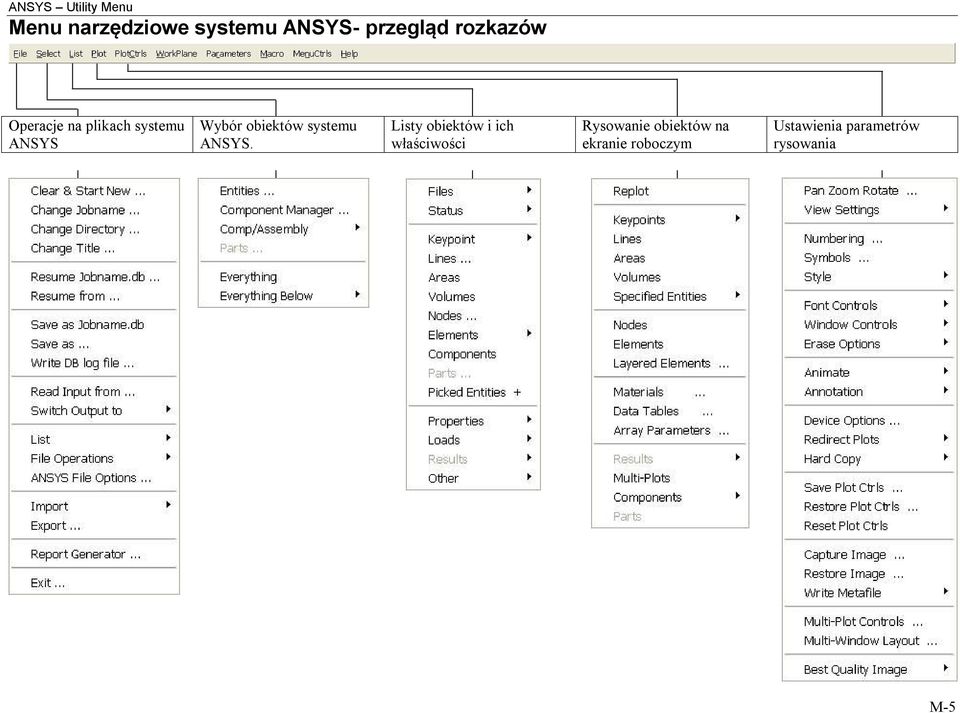Screen dimensions: 960x713
Task: Click Multi-Plots entry
Action: point(670,478)
